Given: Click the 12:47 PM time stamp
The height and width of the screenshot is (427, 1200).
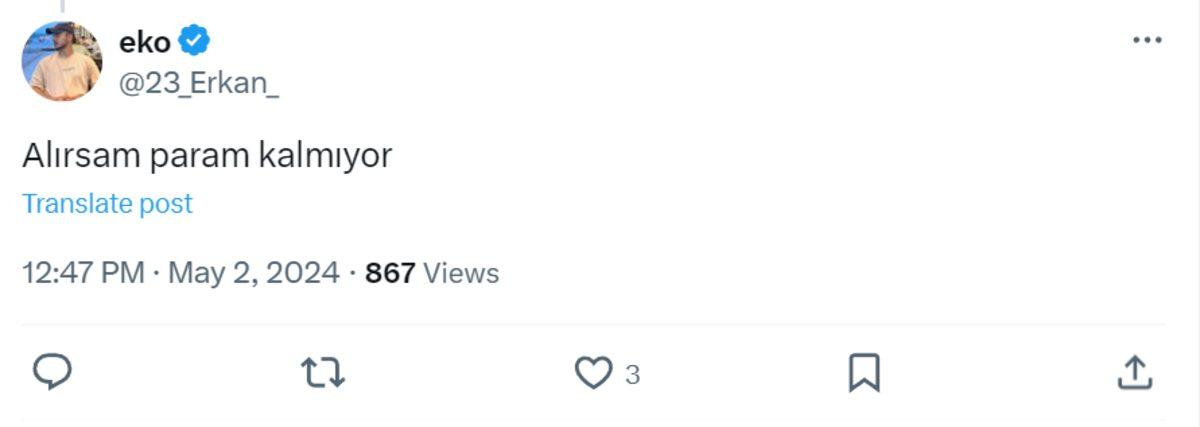Looking at the screenshot, I should coord(83,273).
